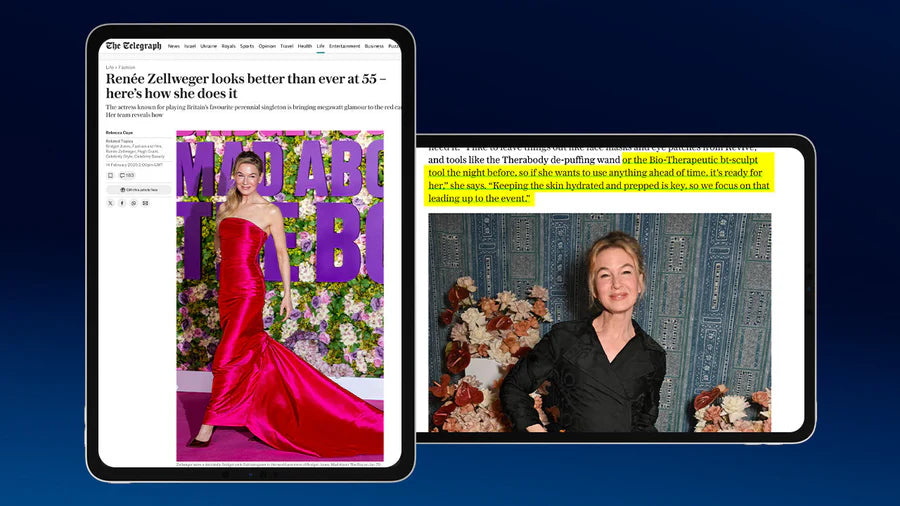Click the Life breadcrumb link

pyautogui.click(x=108, y=67)
